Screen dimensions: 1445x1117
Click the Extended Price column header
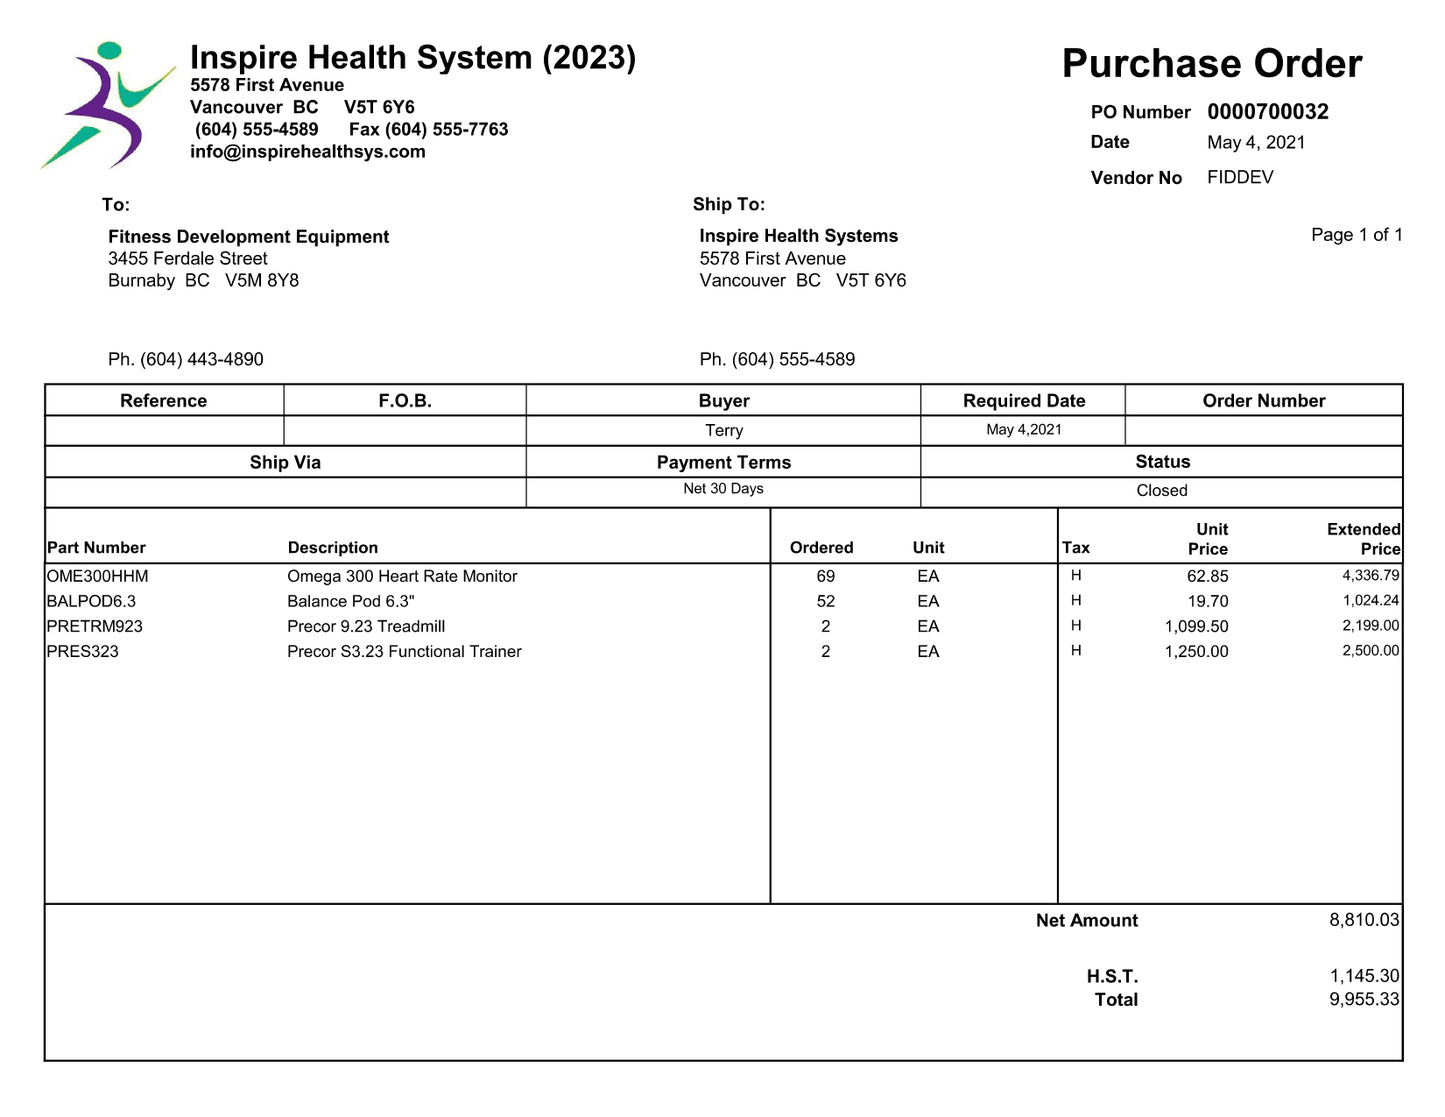coord(1364,539)
